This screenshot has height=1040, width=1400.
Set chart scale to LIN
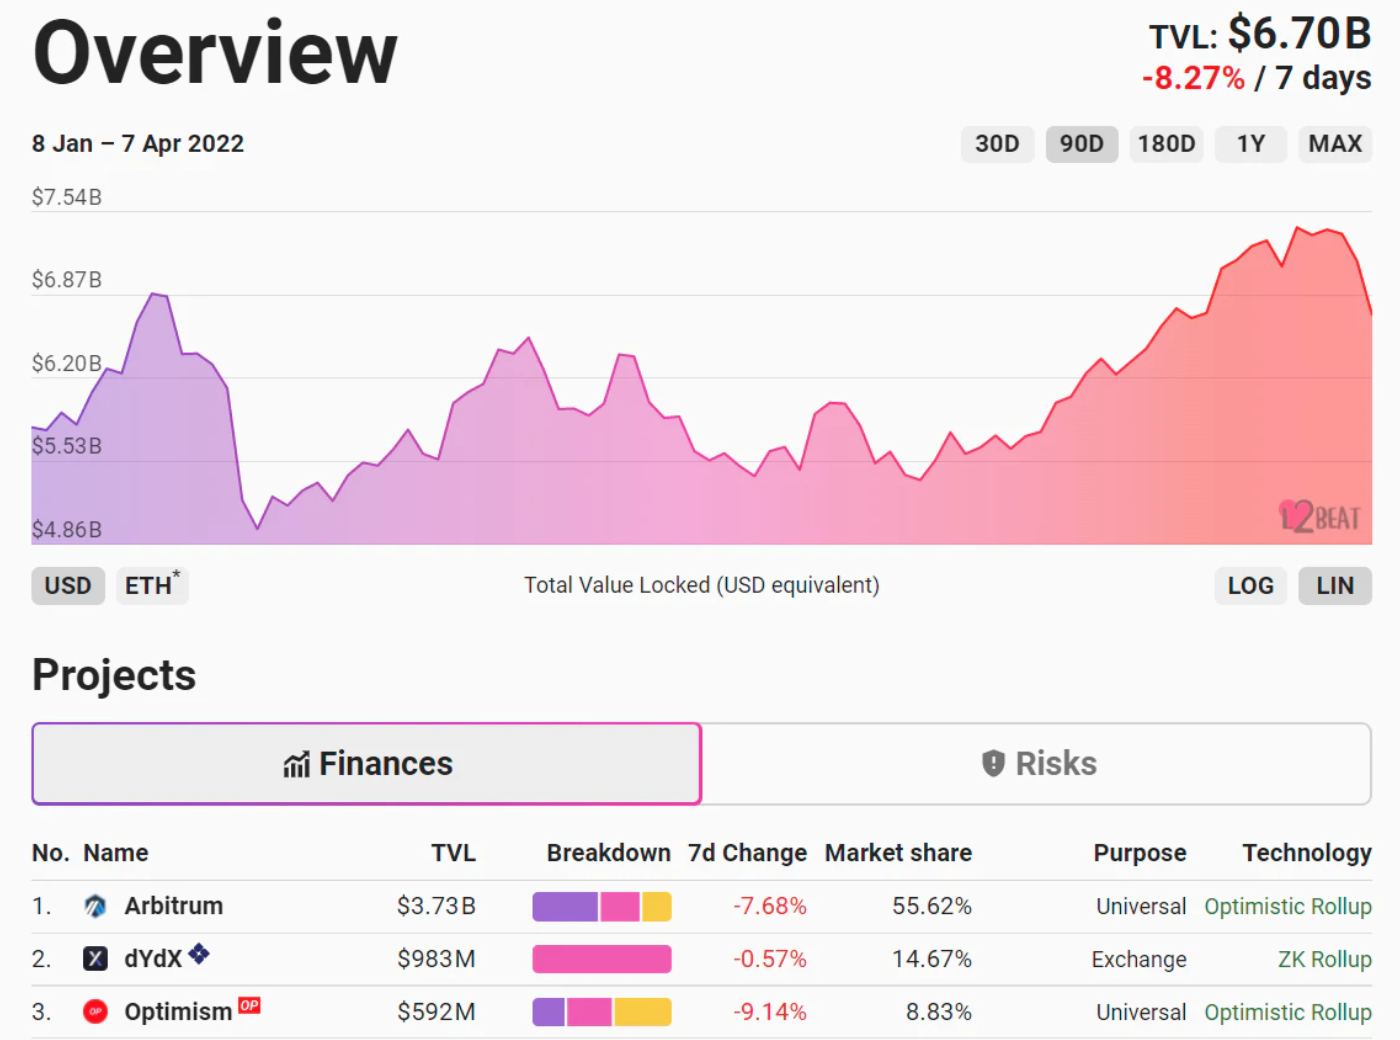(1335, 586)
